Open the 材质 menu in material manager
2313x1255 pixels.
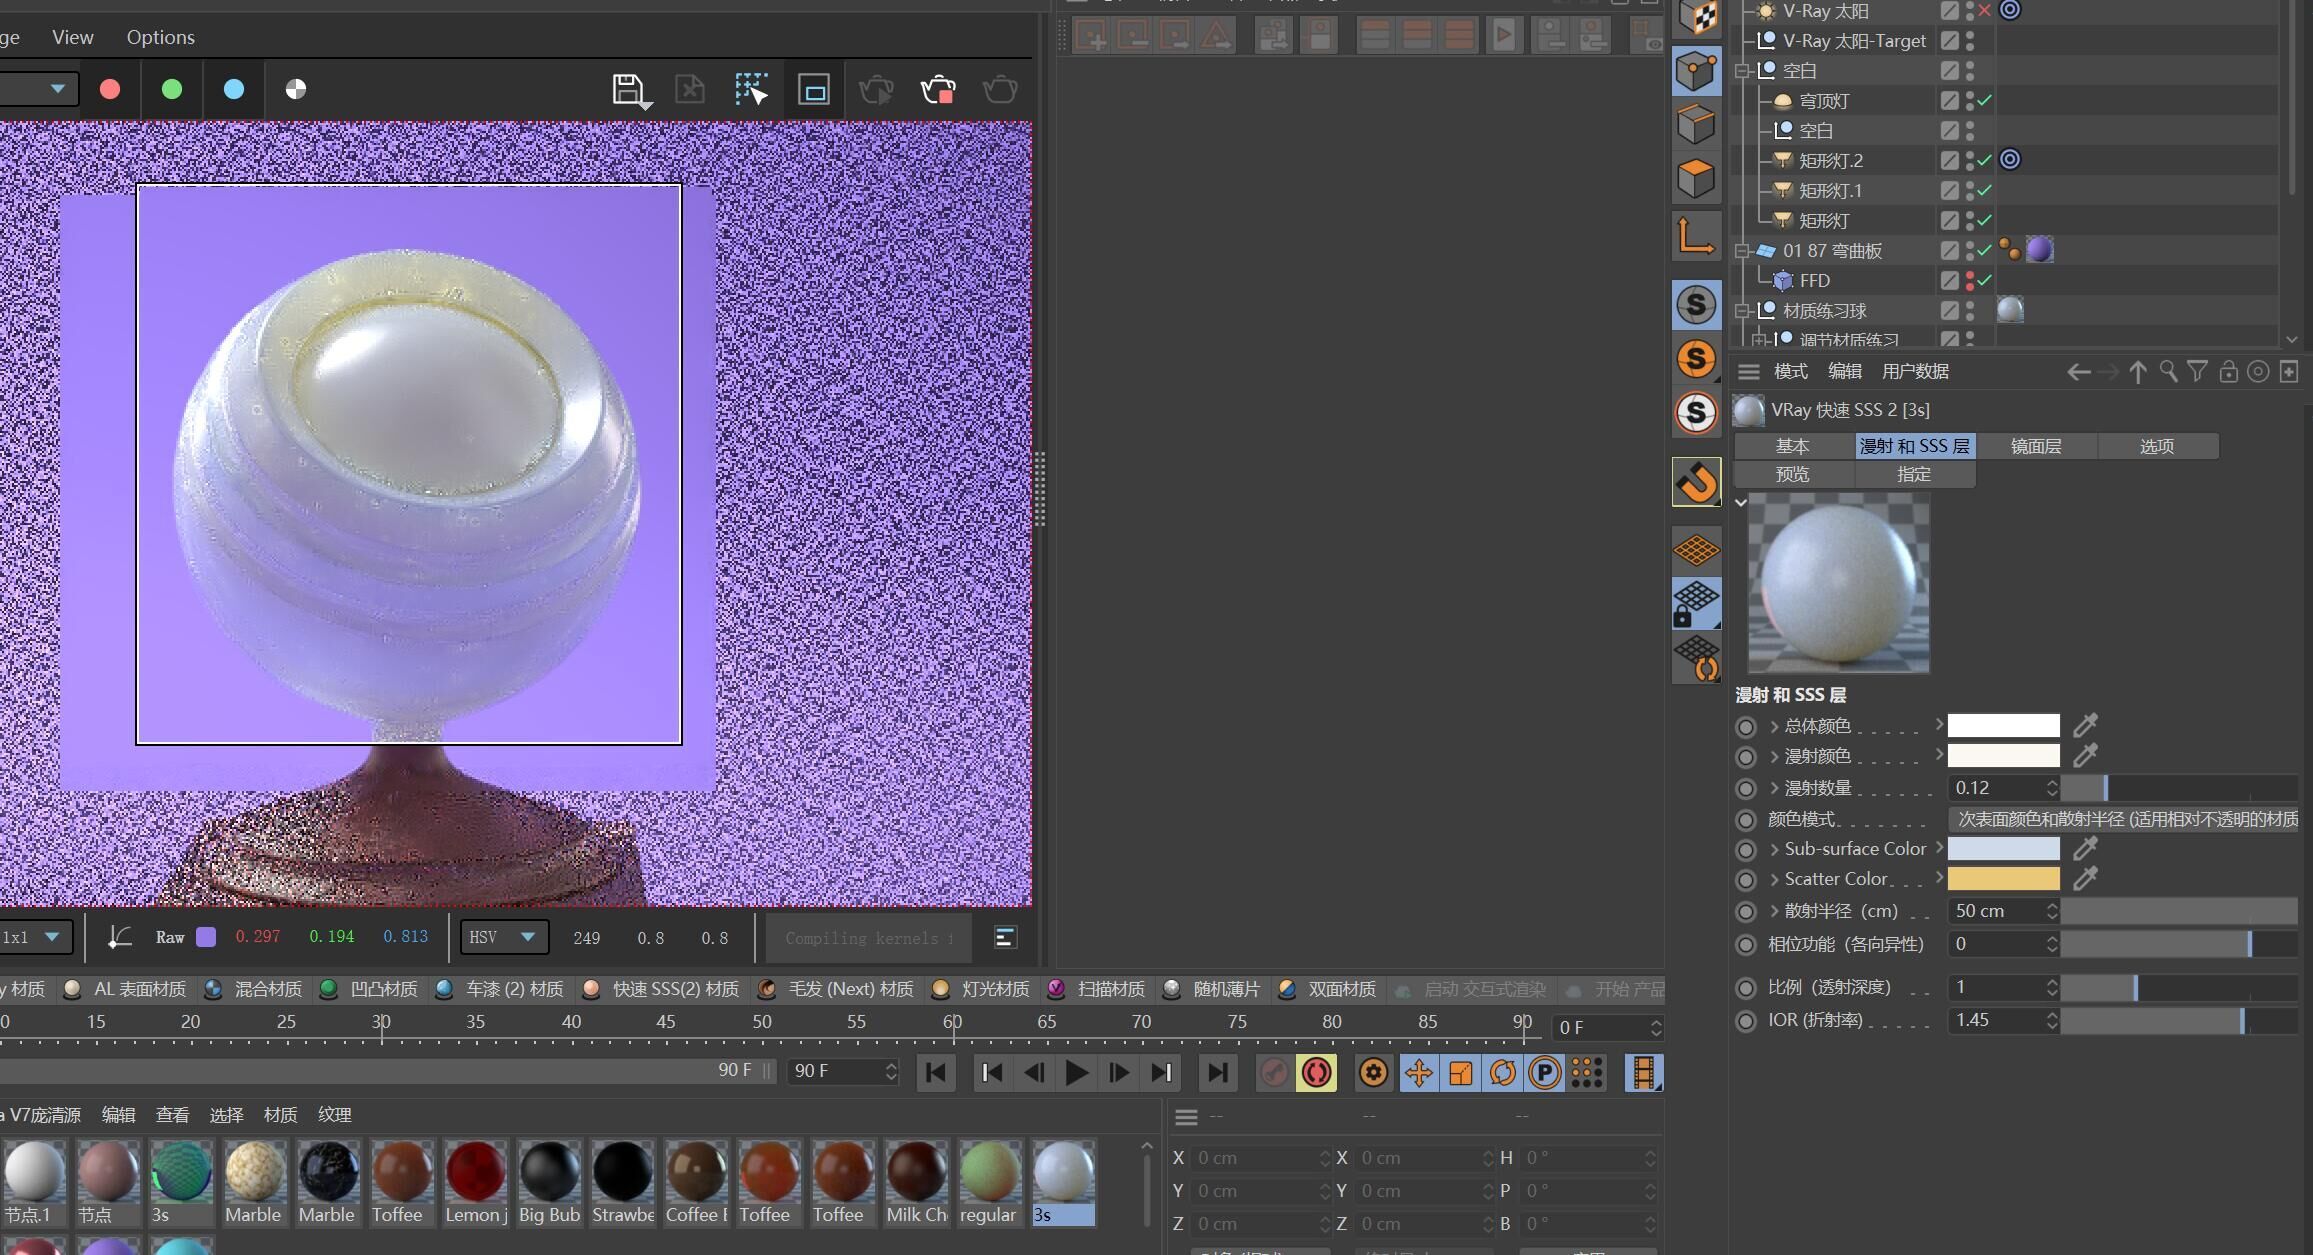tap(280, 1114)
